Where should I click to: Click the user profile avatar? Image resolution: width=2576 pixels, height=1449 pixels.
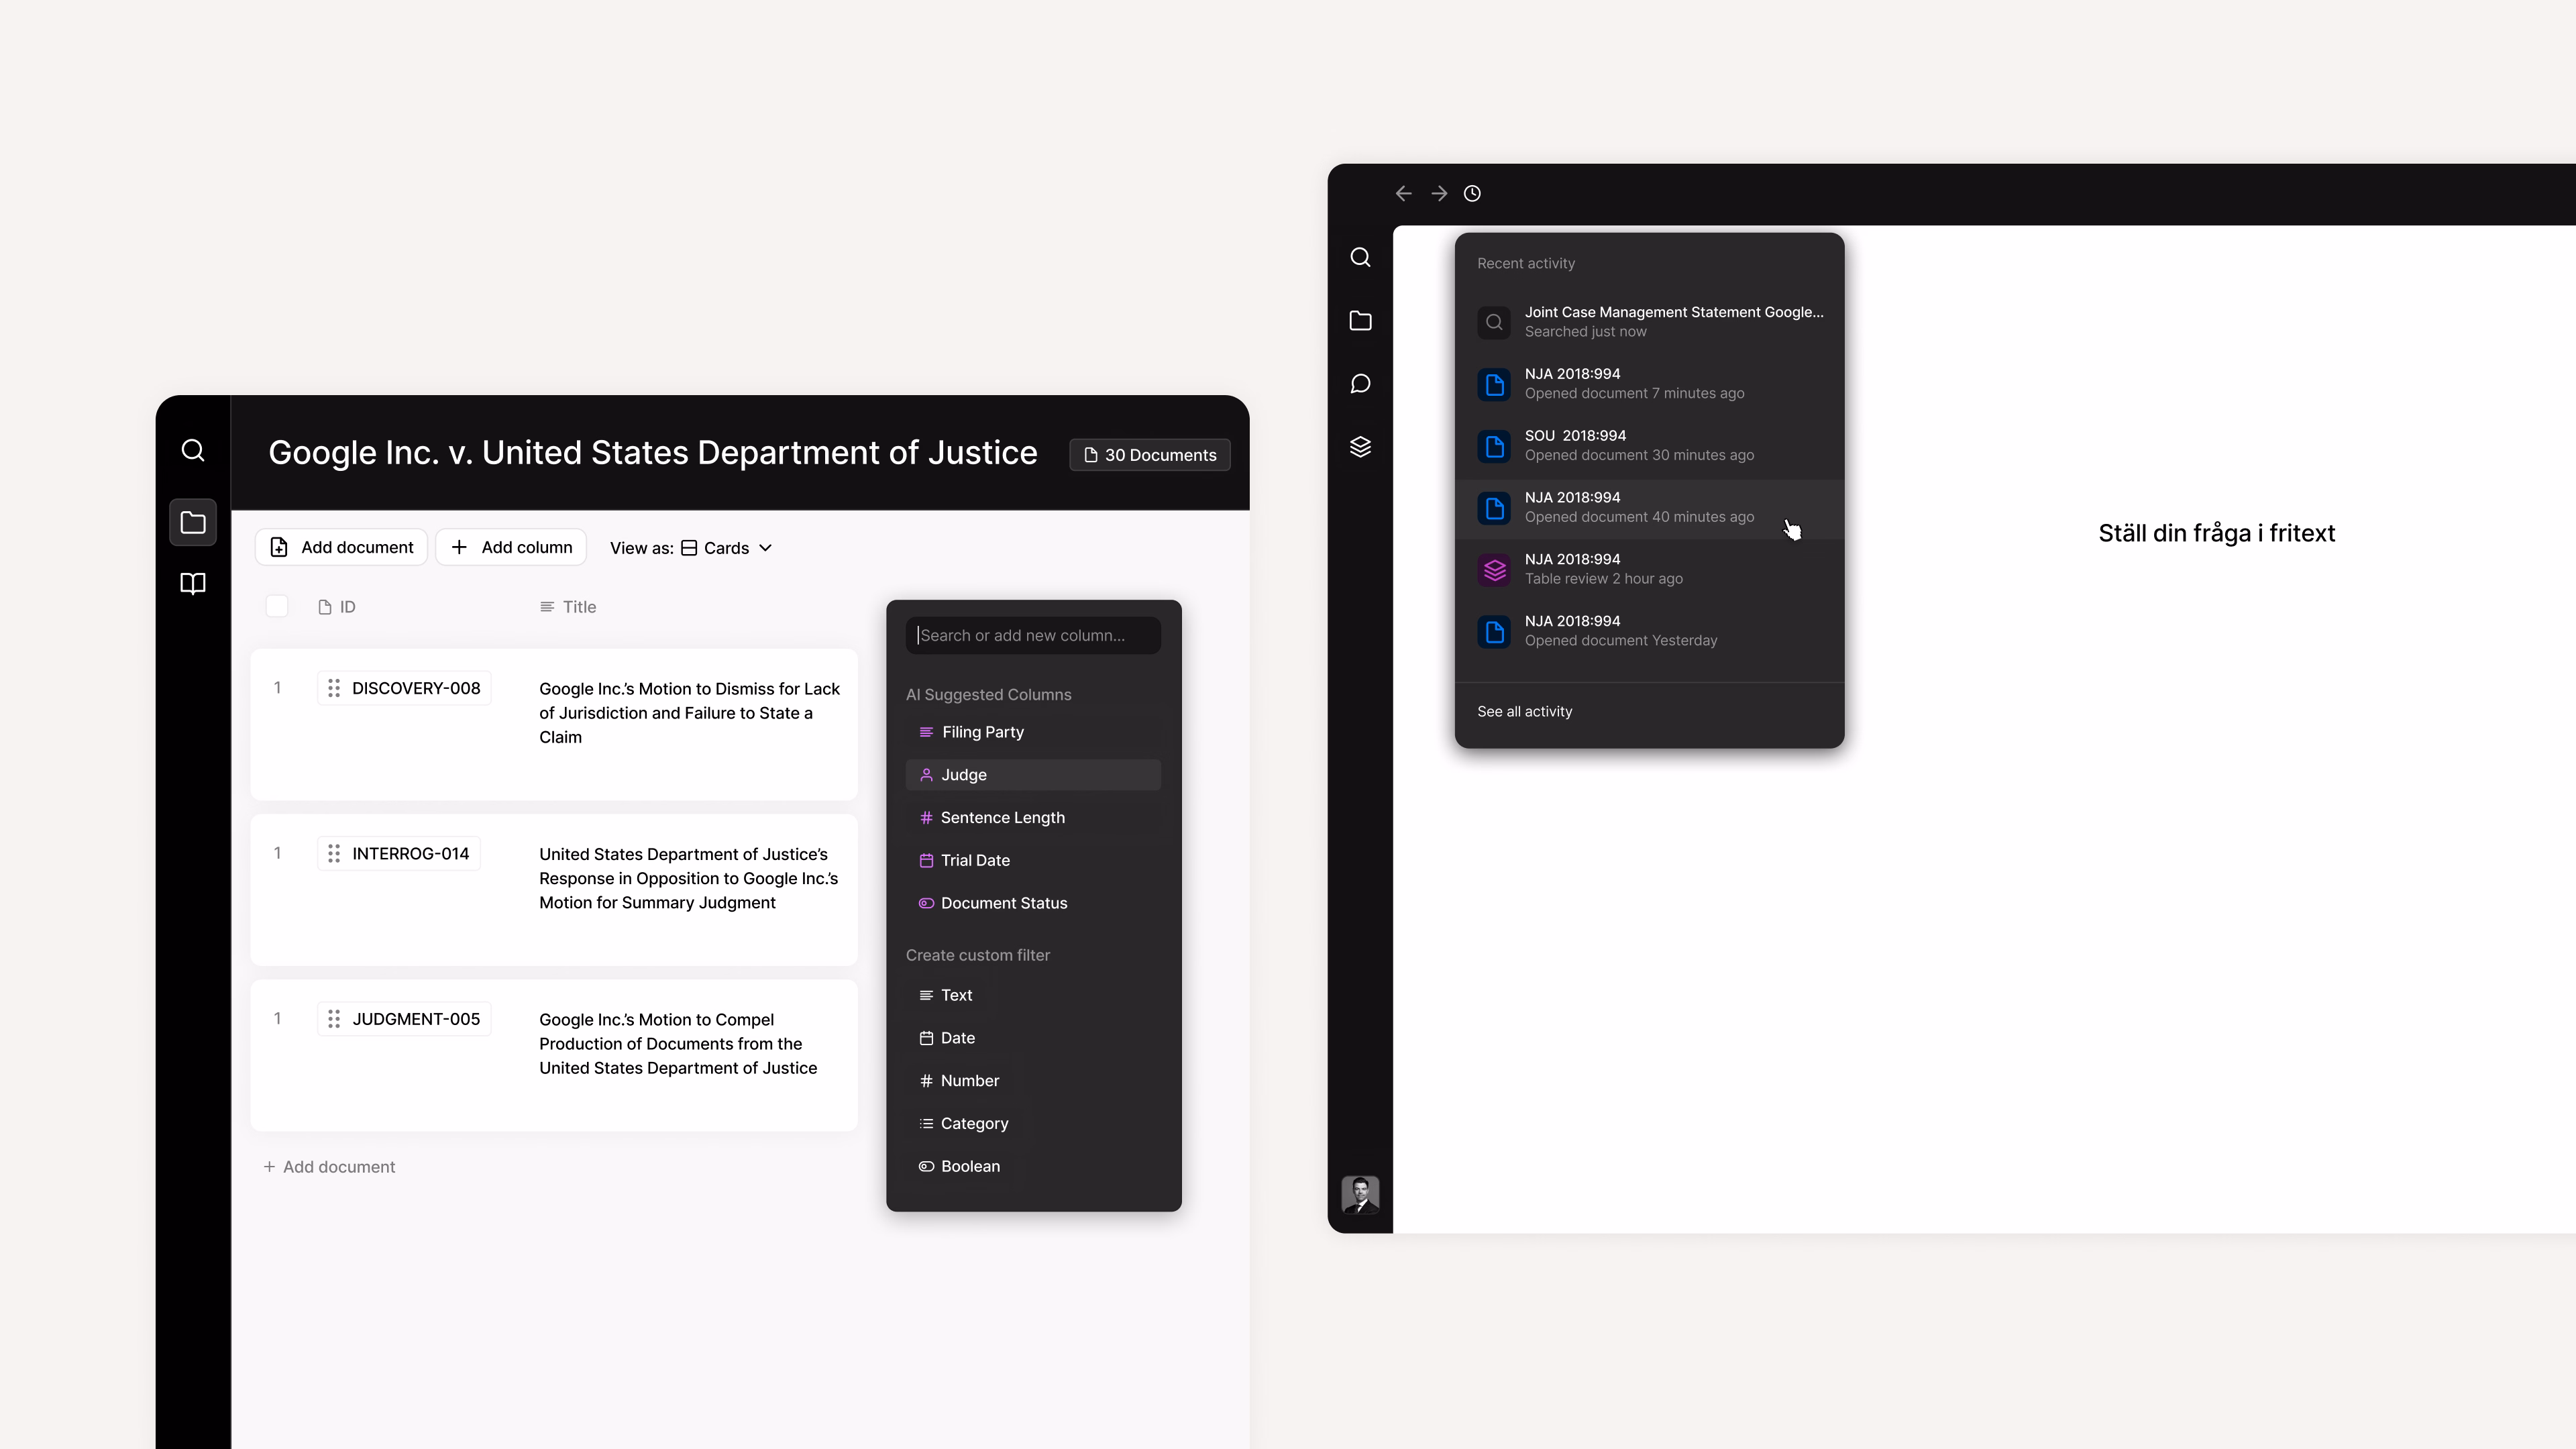tap(1360, 1195)
